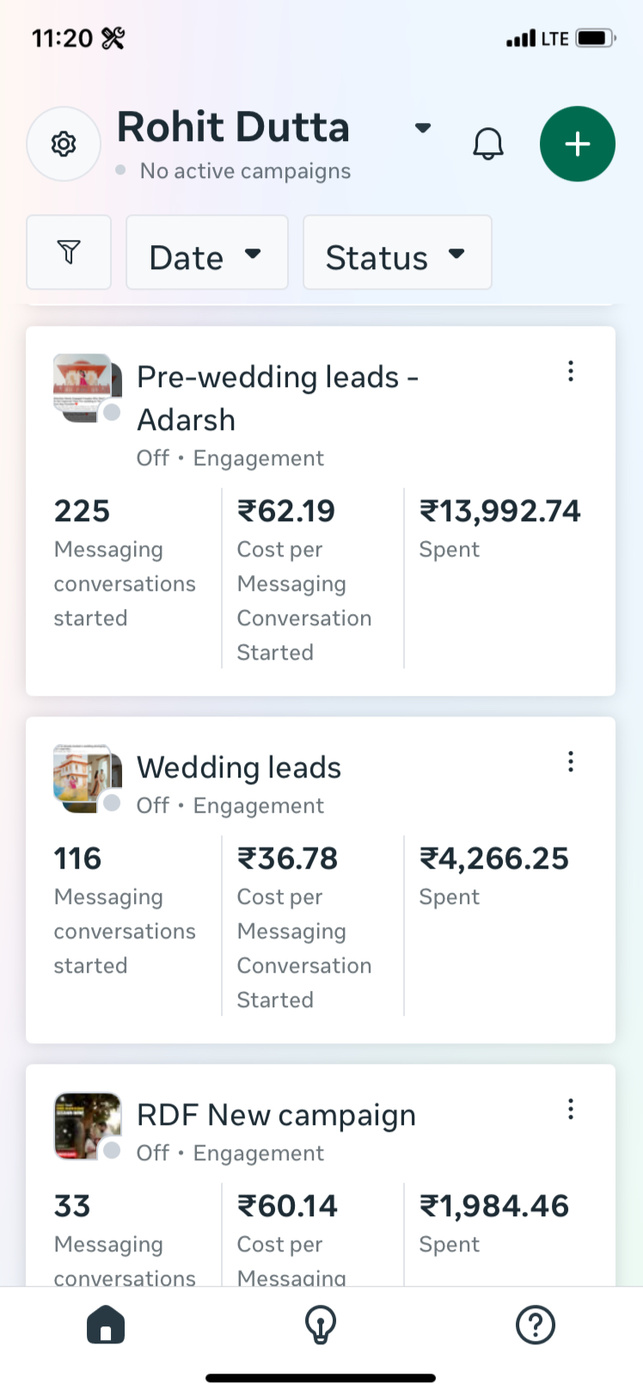643x1396 pixels.
Task: Expand the Status filter dropdown
Action: [397, 254]
